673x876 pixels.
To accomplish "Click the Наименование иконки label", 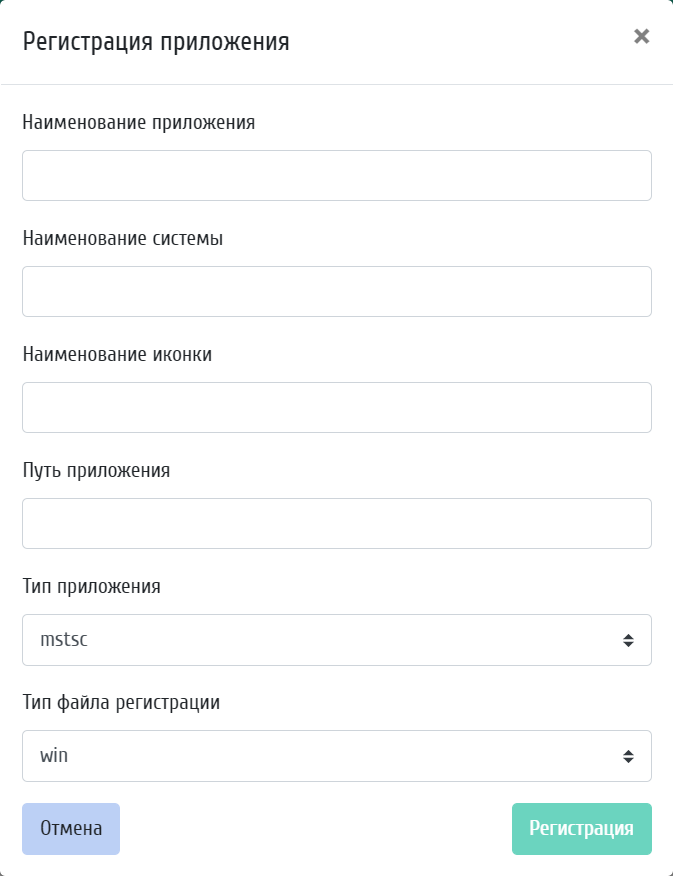I will (117, 354).
